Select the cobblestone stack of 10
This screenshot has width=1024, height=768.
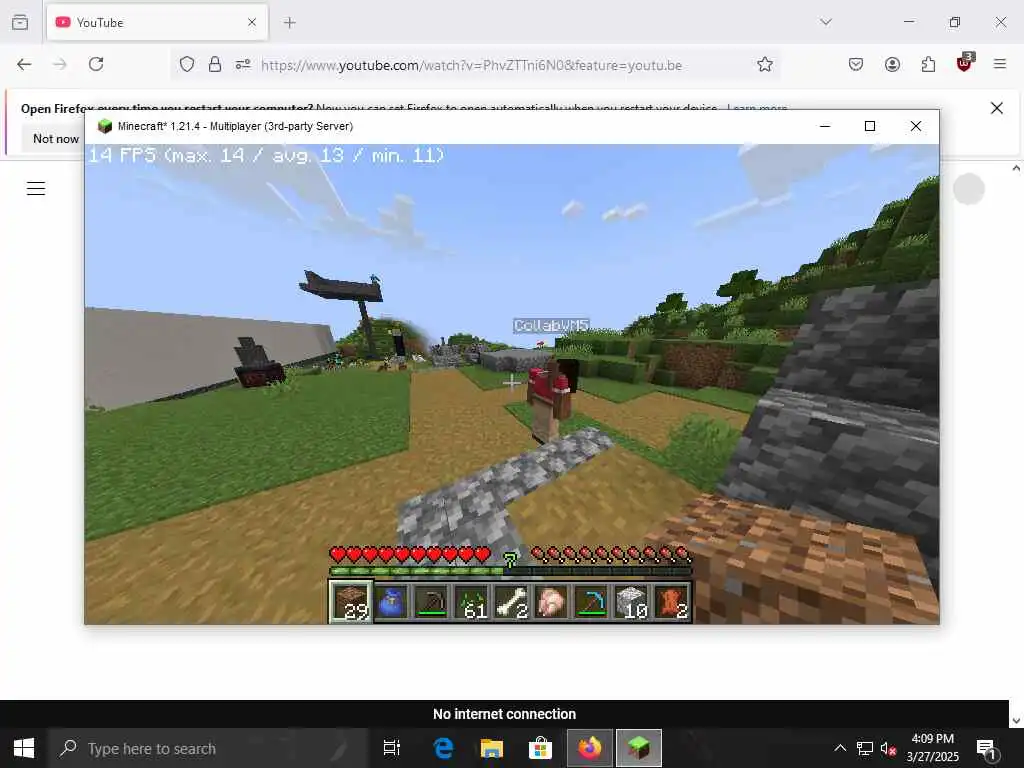coord(631,601)
